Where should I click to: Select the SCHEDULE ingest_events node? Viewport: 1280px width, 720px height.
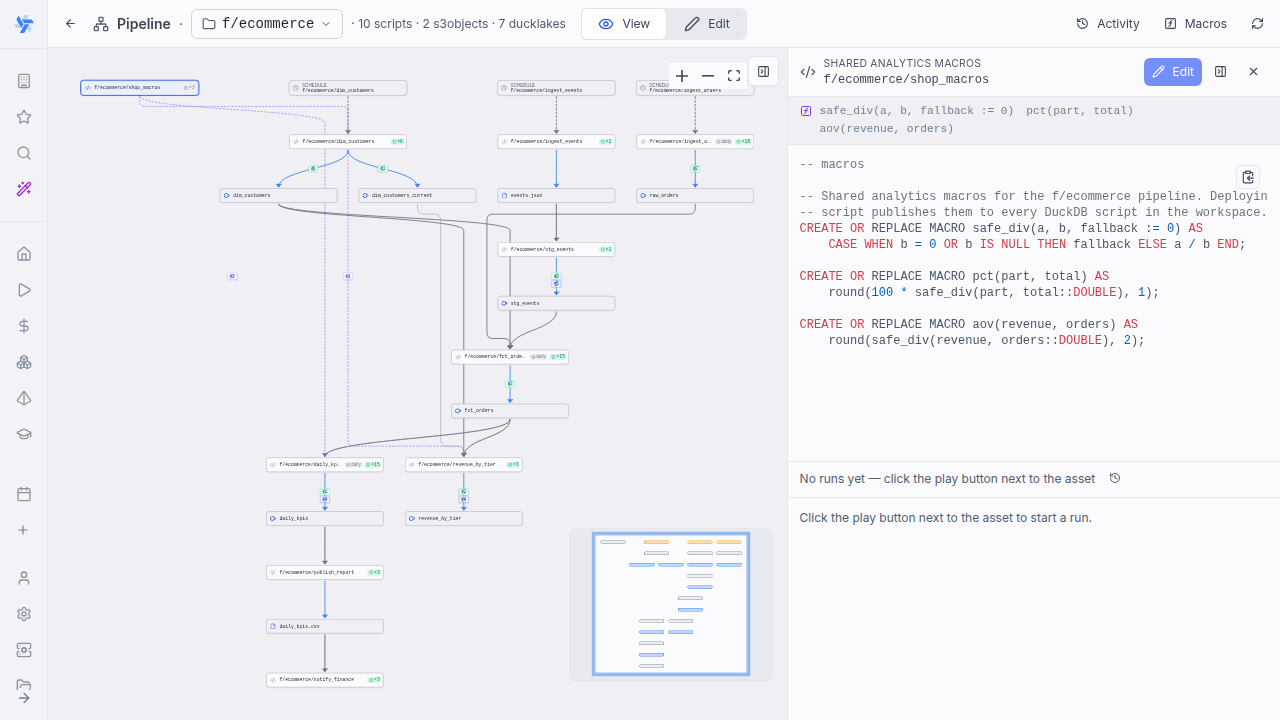pyautogui.click(x=556, y=88)
